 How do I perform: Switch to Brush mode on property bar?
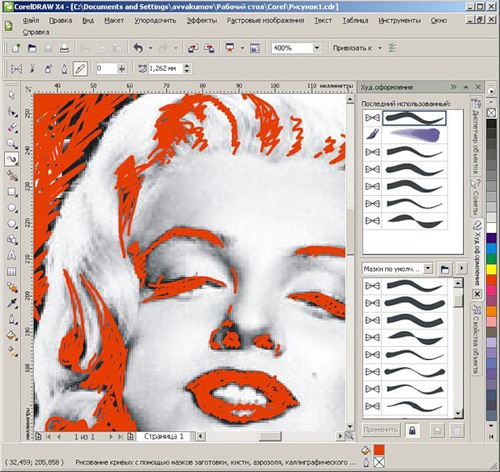(32, 69)
